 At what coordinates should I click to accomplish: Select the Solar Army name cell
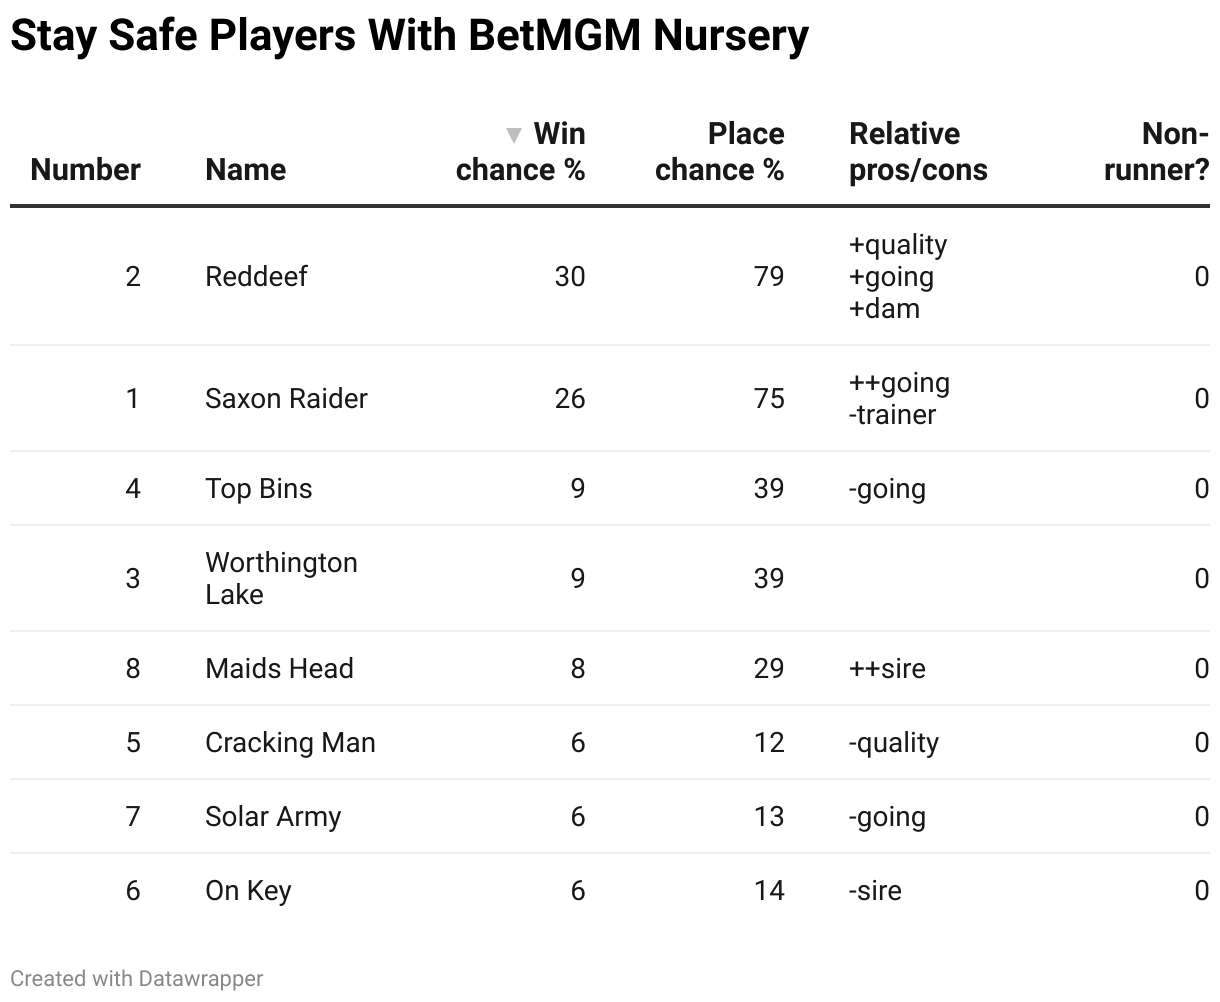[x=273, y=816]
